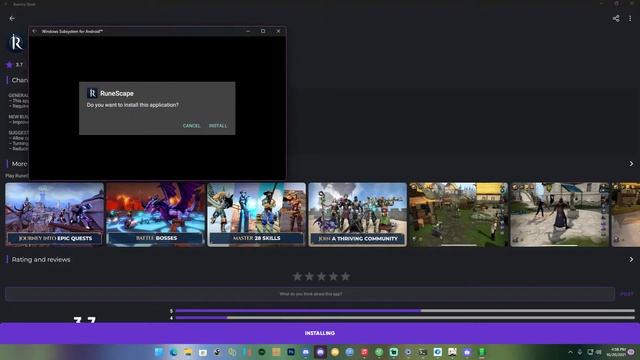
Task: Click the Rating and reviews heading
Action: [41, 260]
